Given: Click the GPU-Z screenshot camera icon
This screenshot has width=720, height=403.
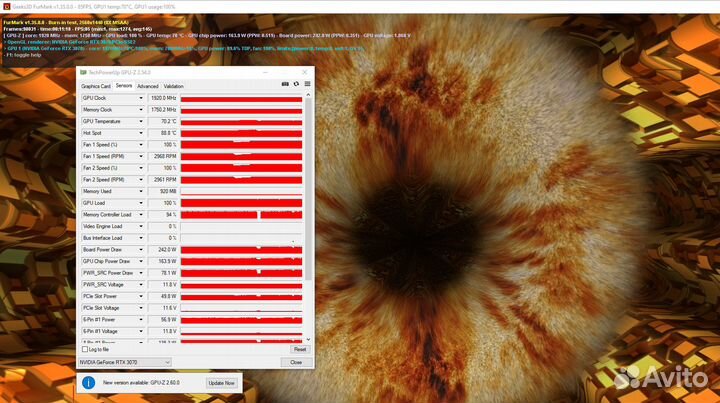Looking at the screenshot, I should pos(285,84).
